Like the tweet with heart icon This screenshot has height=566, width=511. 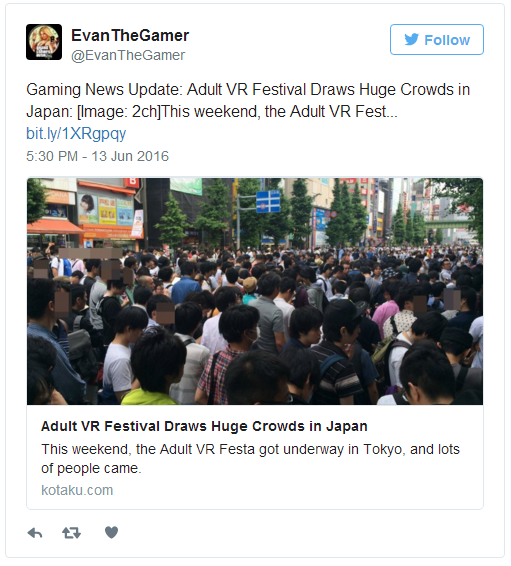pyautogui.click(x=111, y=532)
